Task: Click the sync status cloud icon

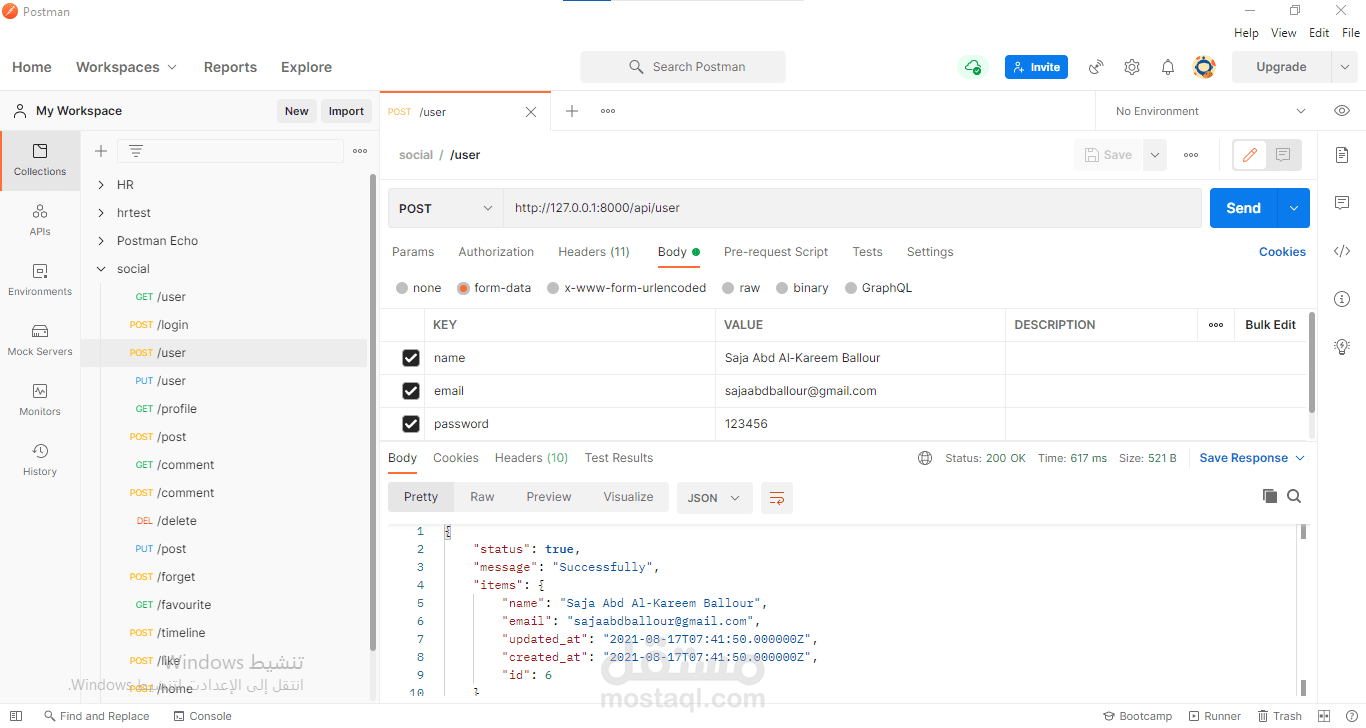Action: pos(972,67)
